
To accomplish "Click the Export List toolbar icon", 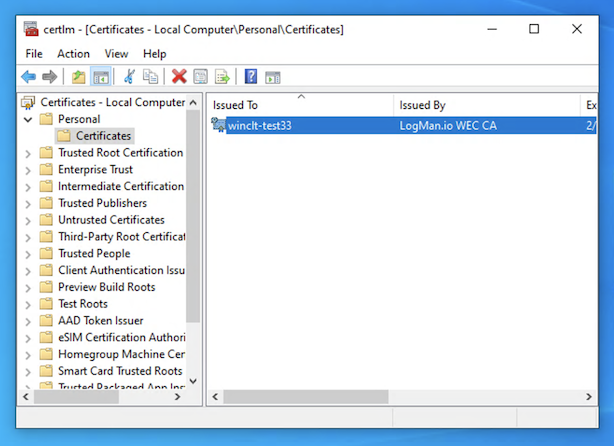I will point(222,77).
